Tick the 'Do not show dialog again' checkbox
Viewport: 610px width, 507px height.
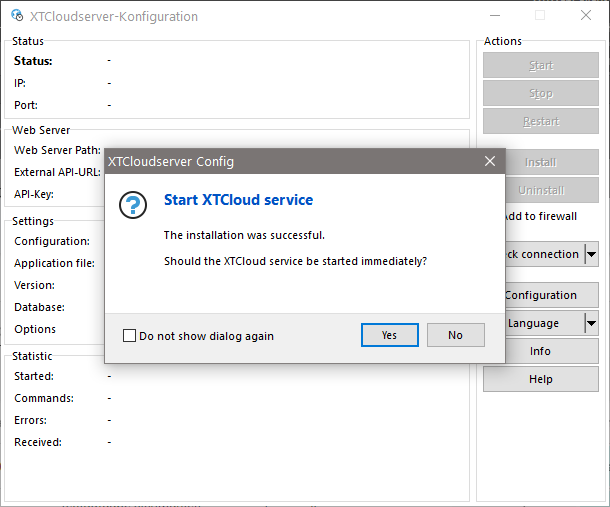tap(129, 335)
